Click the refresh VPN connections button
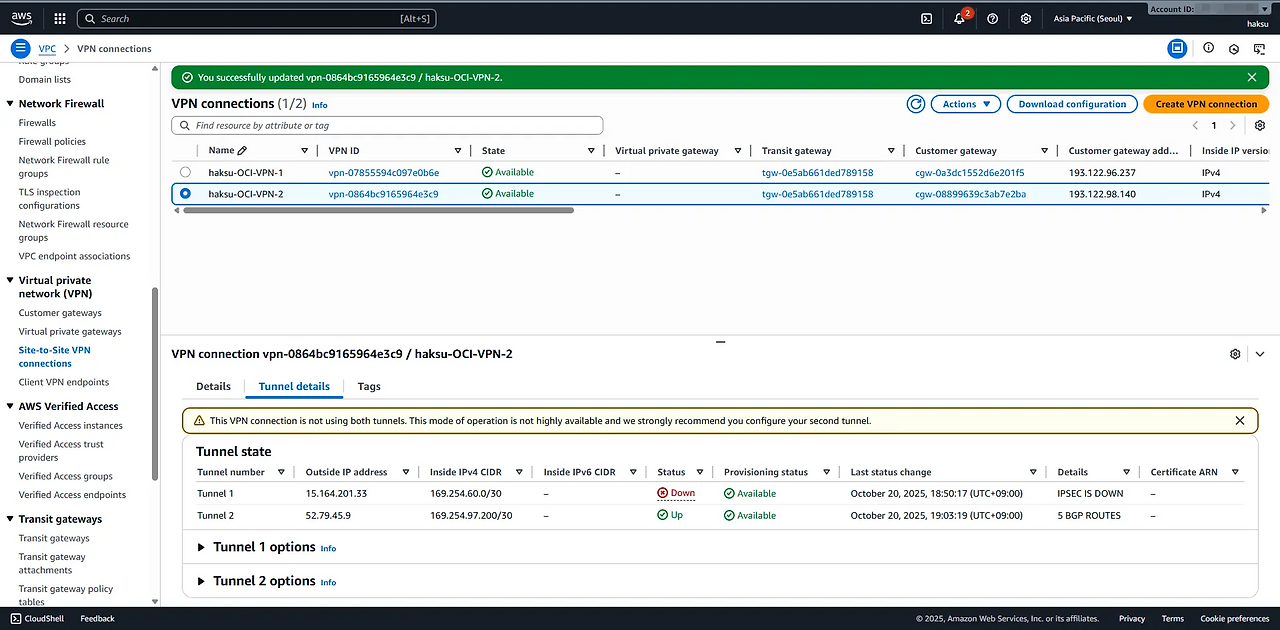The width and height of the screenshot is (1280, 630). 915,104
